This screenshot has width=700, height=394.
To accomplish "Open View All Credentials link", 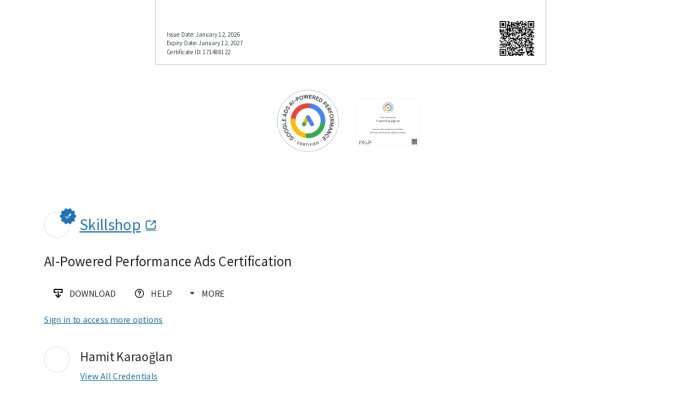I will 119,376.
